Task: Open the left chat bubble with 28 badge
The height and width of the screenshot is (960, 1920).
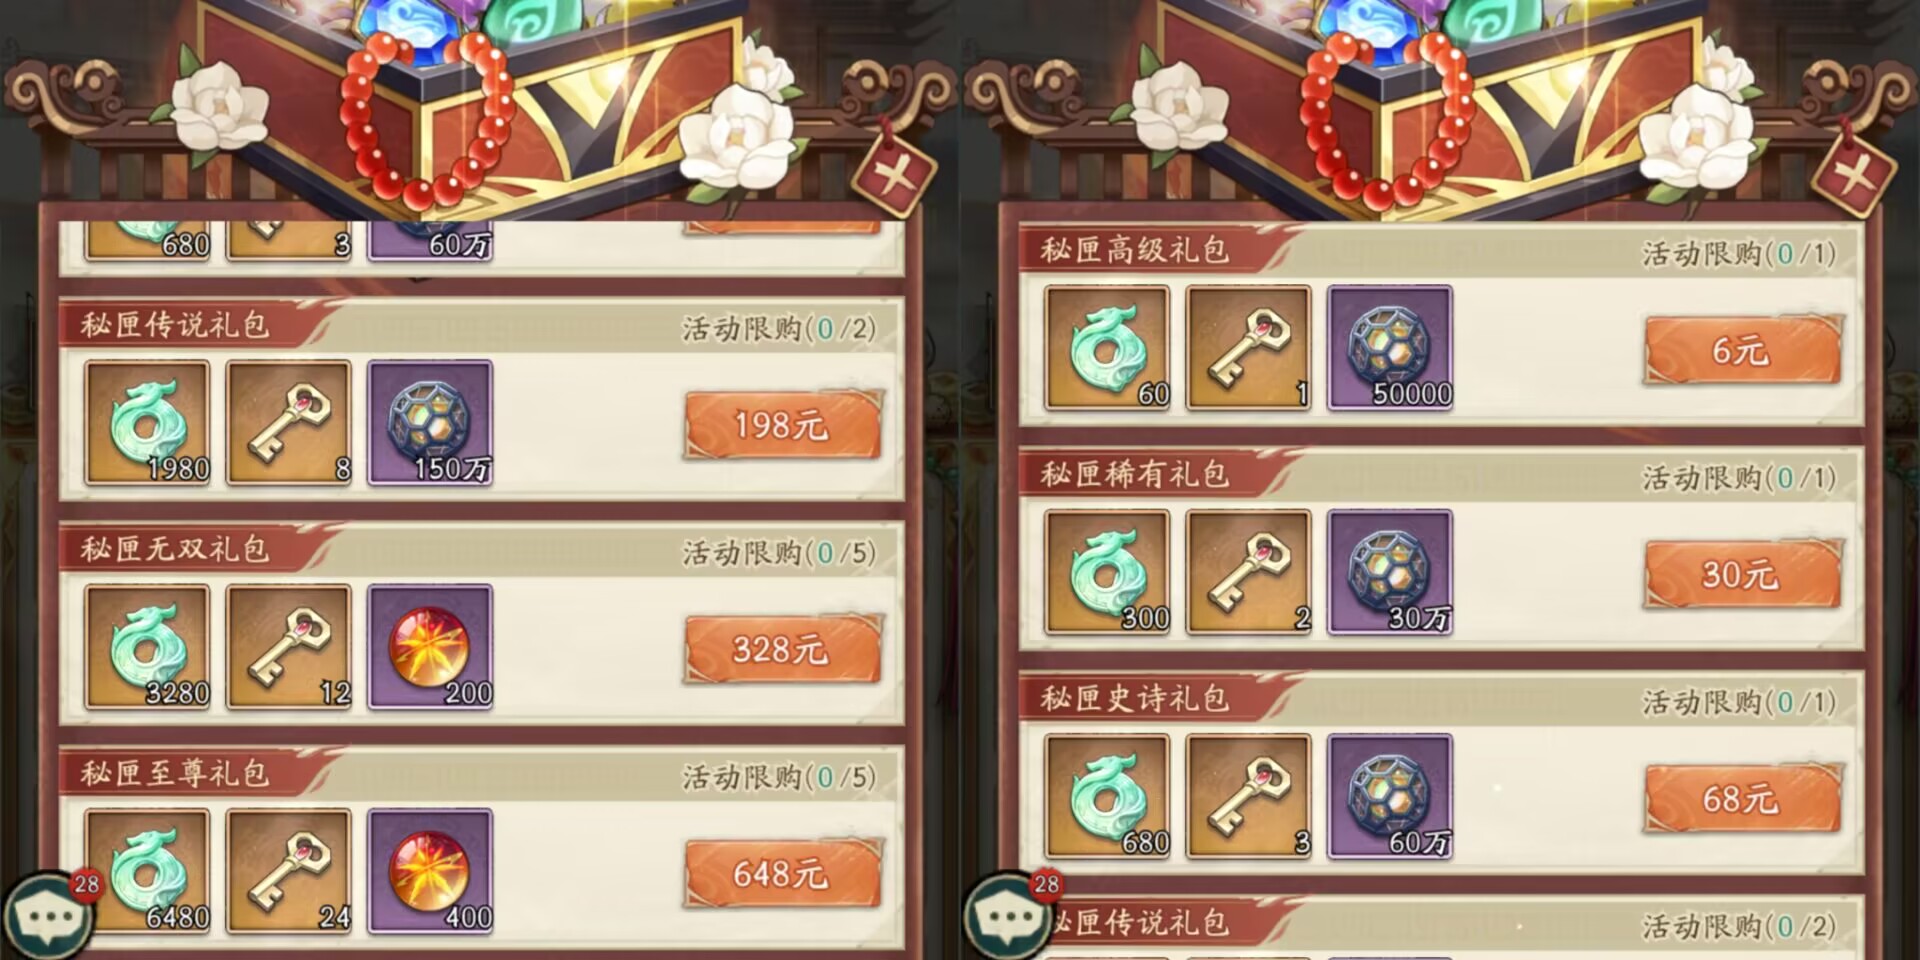Action: pos(48,915)
